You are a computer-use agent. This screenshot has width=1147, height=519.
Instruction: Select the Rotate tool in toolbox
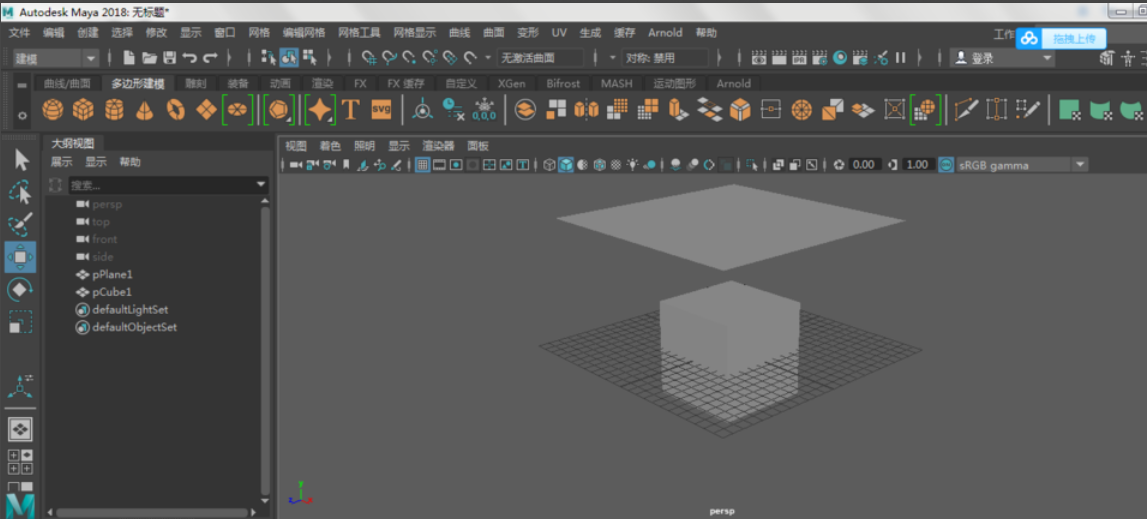(x=20, y=289)
